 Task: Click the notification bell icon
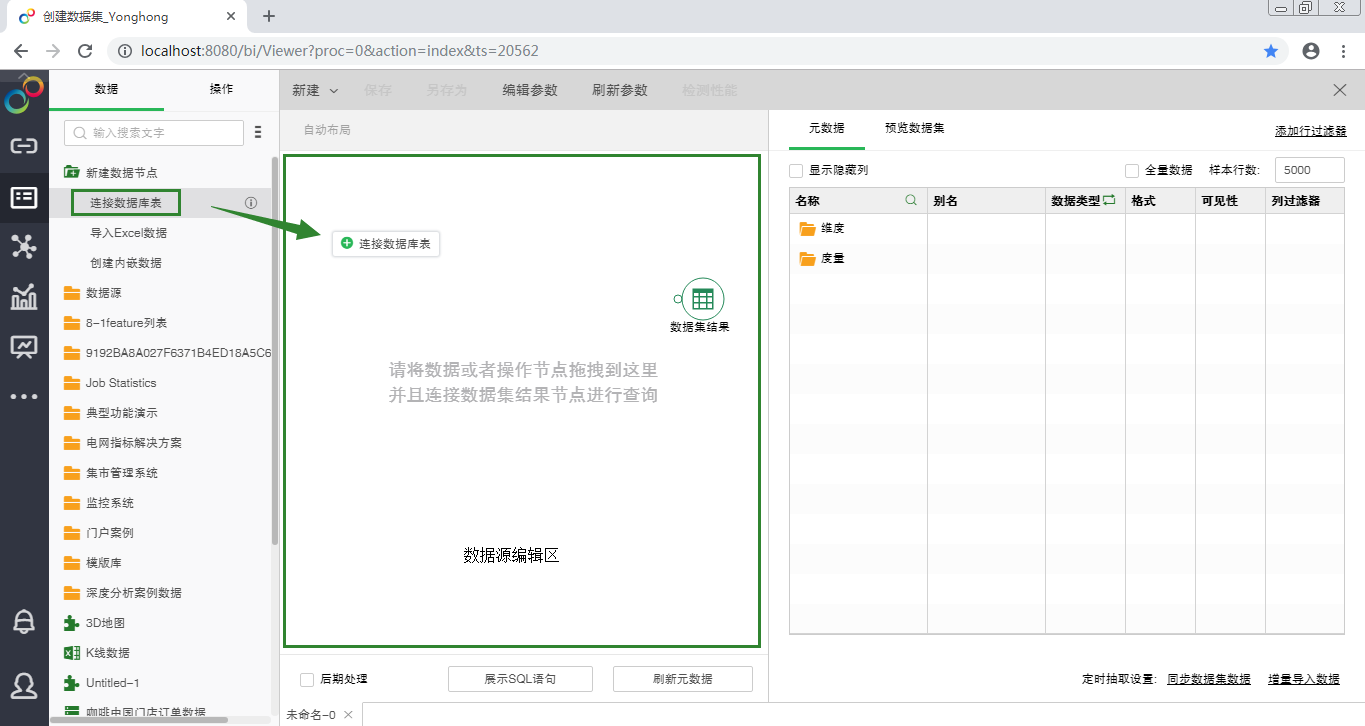coord(24,621)
